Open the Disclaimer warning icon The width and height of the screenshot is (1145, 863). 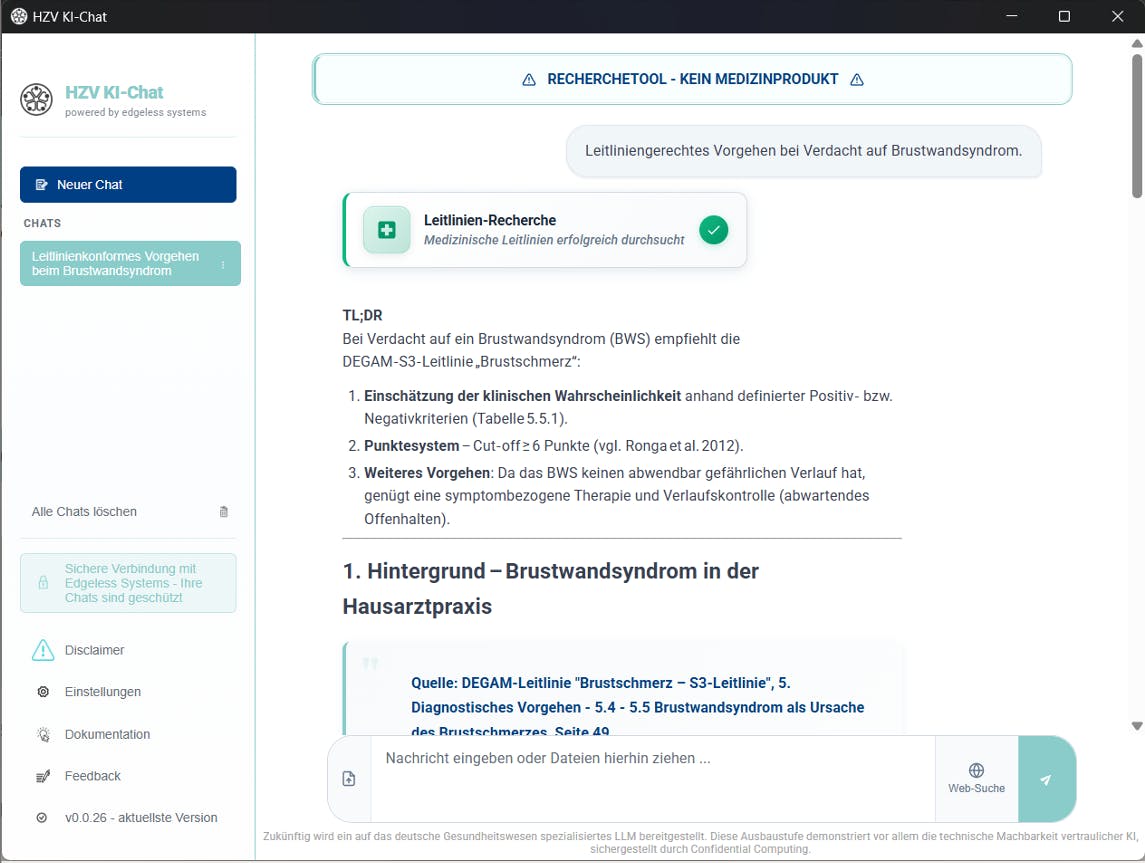click(43, 650)
